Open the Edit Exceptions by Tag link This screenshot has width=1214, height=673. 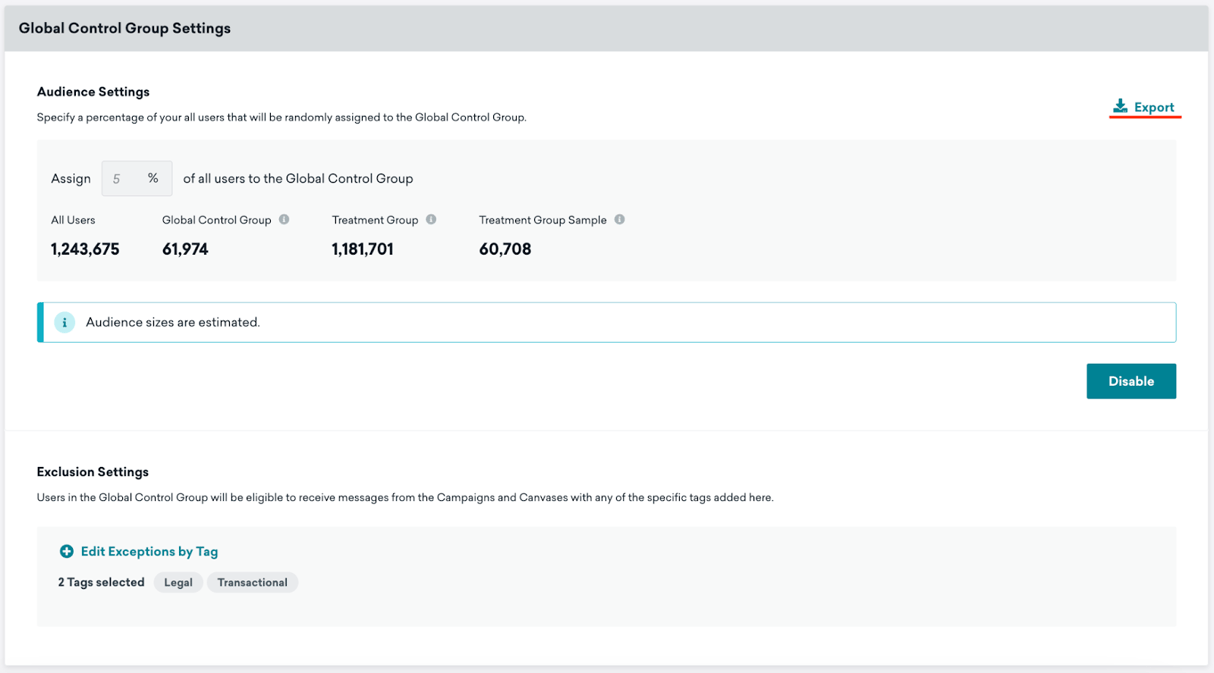(149, 551)
